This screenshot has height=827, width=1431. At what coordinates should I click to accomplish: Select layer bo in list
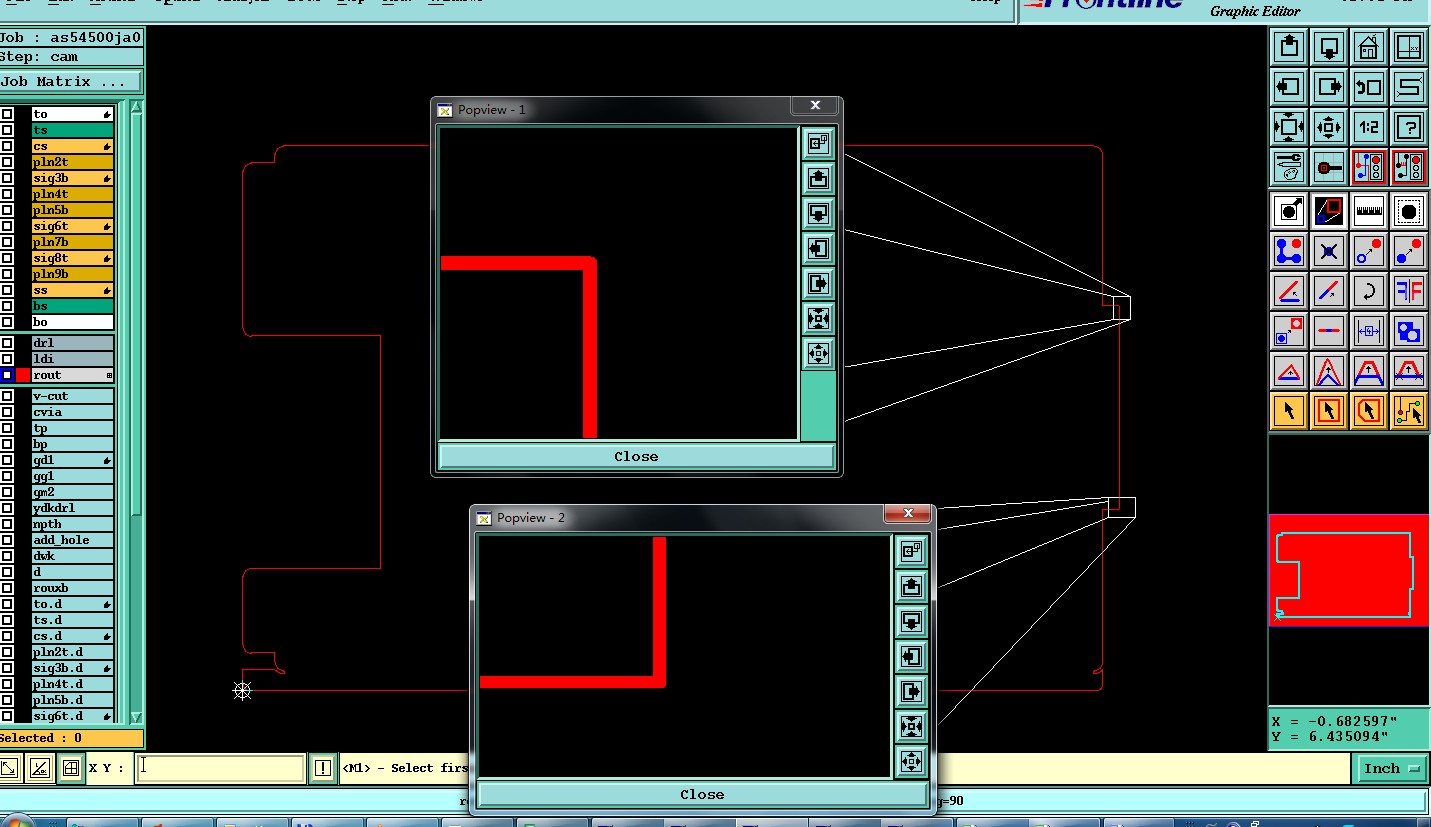72,322
